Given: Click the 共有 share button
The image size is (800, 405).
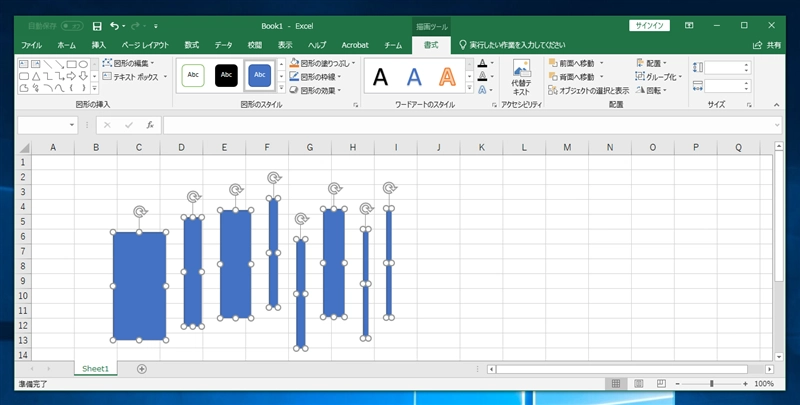Looking at the screenshot, I should click(x=768, y=45).
